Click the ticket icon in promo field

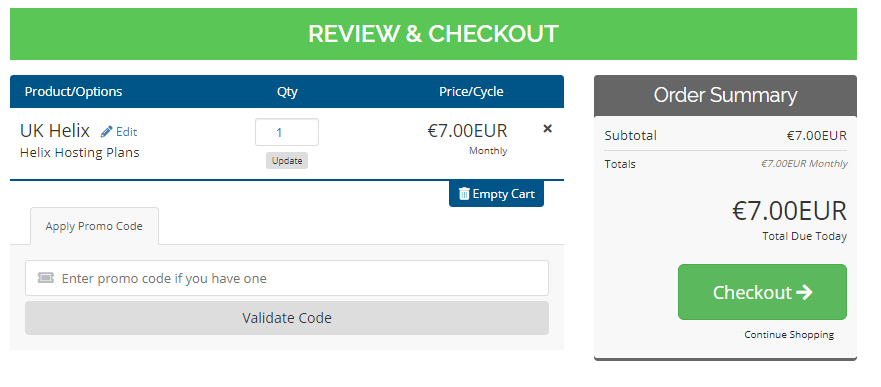click(46, 277)
